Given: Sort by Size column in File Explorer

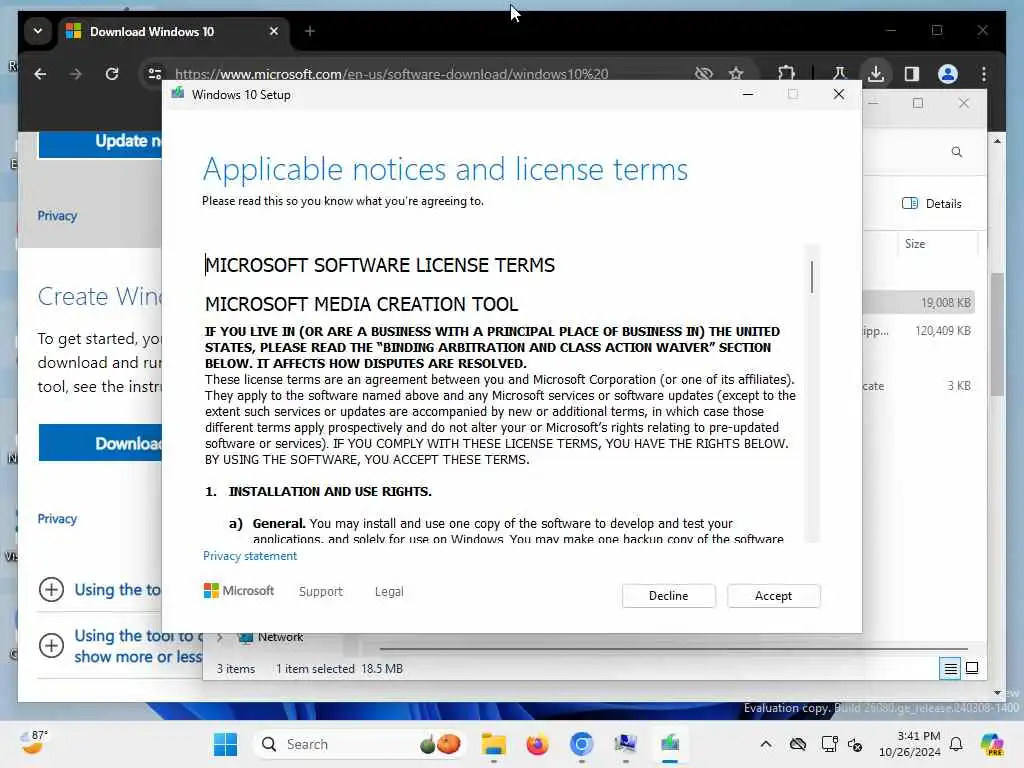Looking at the screenshot, I should point(915,244).
